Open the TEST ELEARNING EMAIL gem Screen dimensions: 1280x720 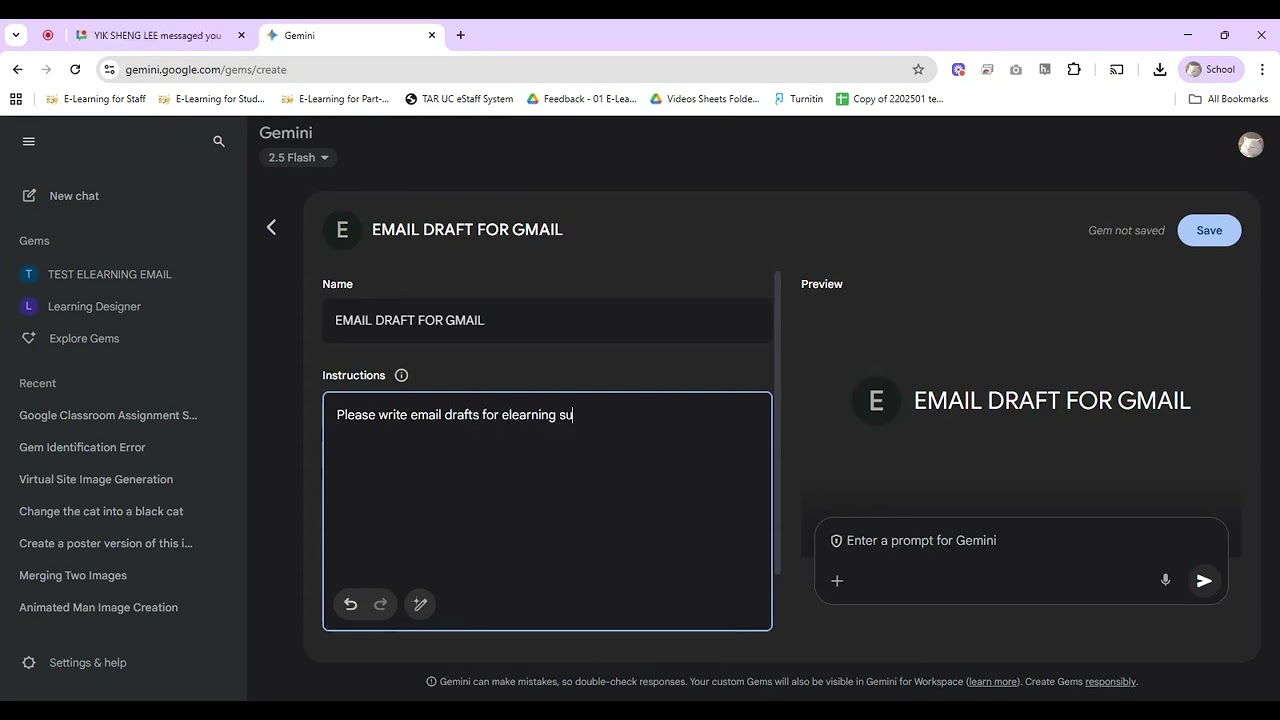pyautogui.click(x=110, y=274)
